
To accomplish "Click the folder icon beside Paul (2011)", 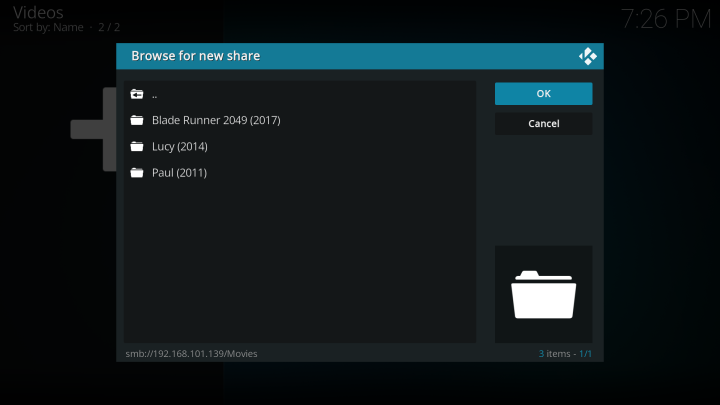I will click(137, 173).
